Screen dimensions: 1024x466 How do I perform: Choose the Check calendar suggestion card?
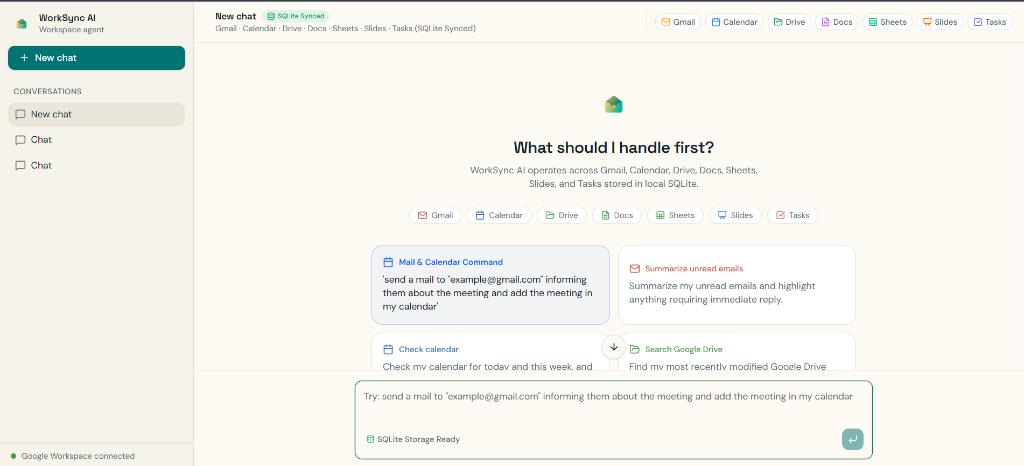pos(490,352)
